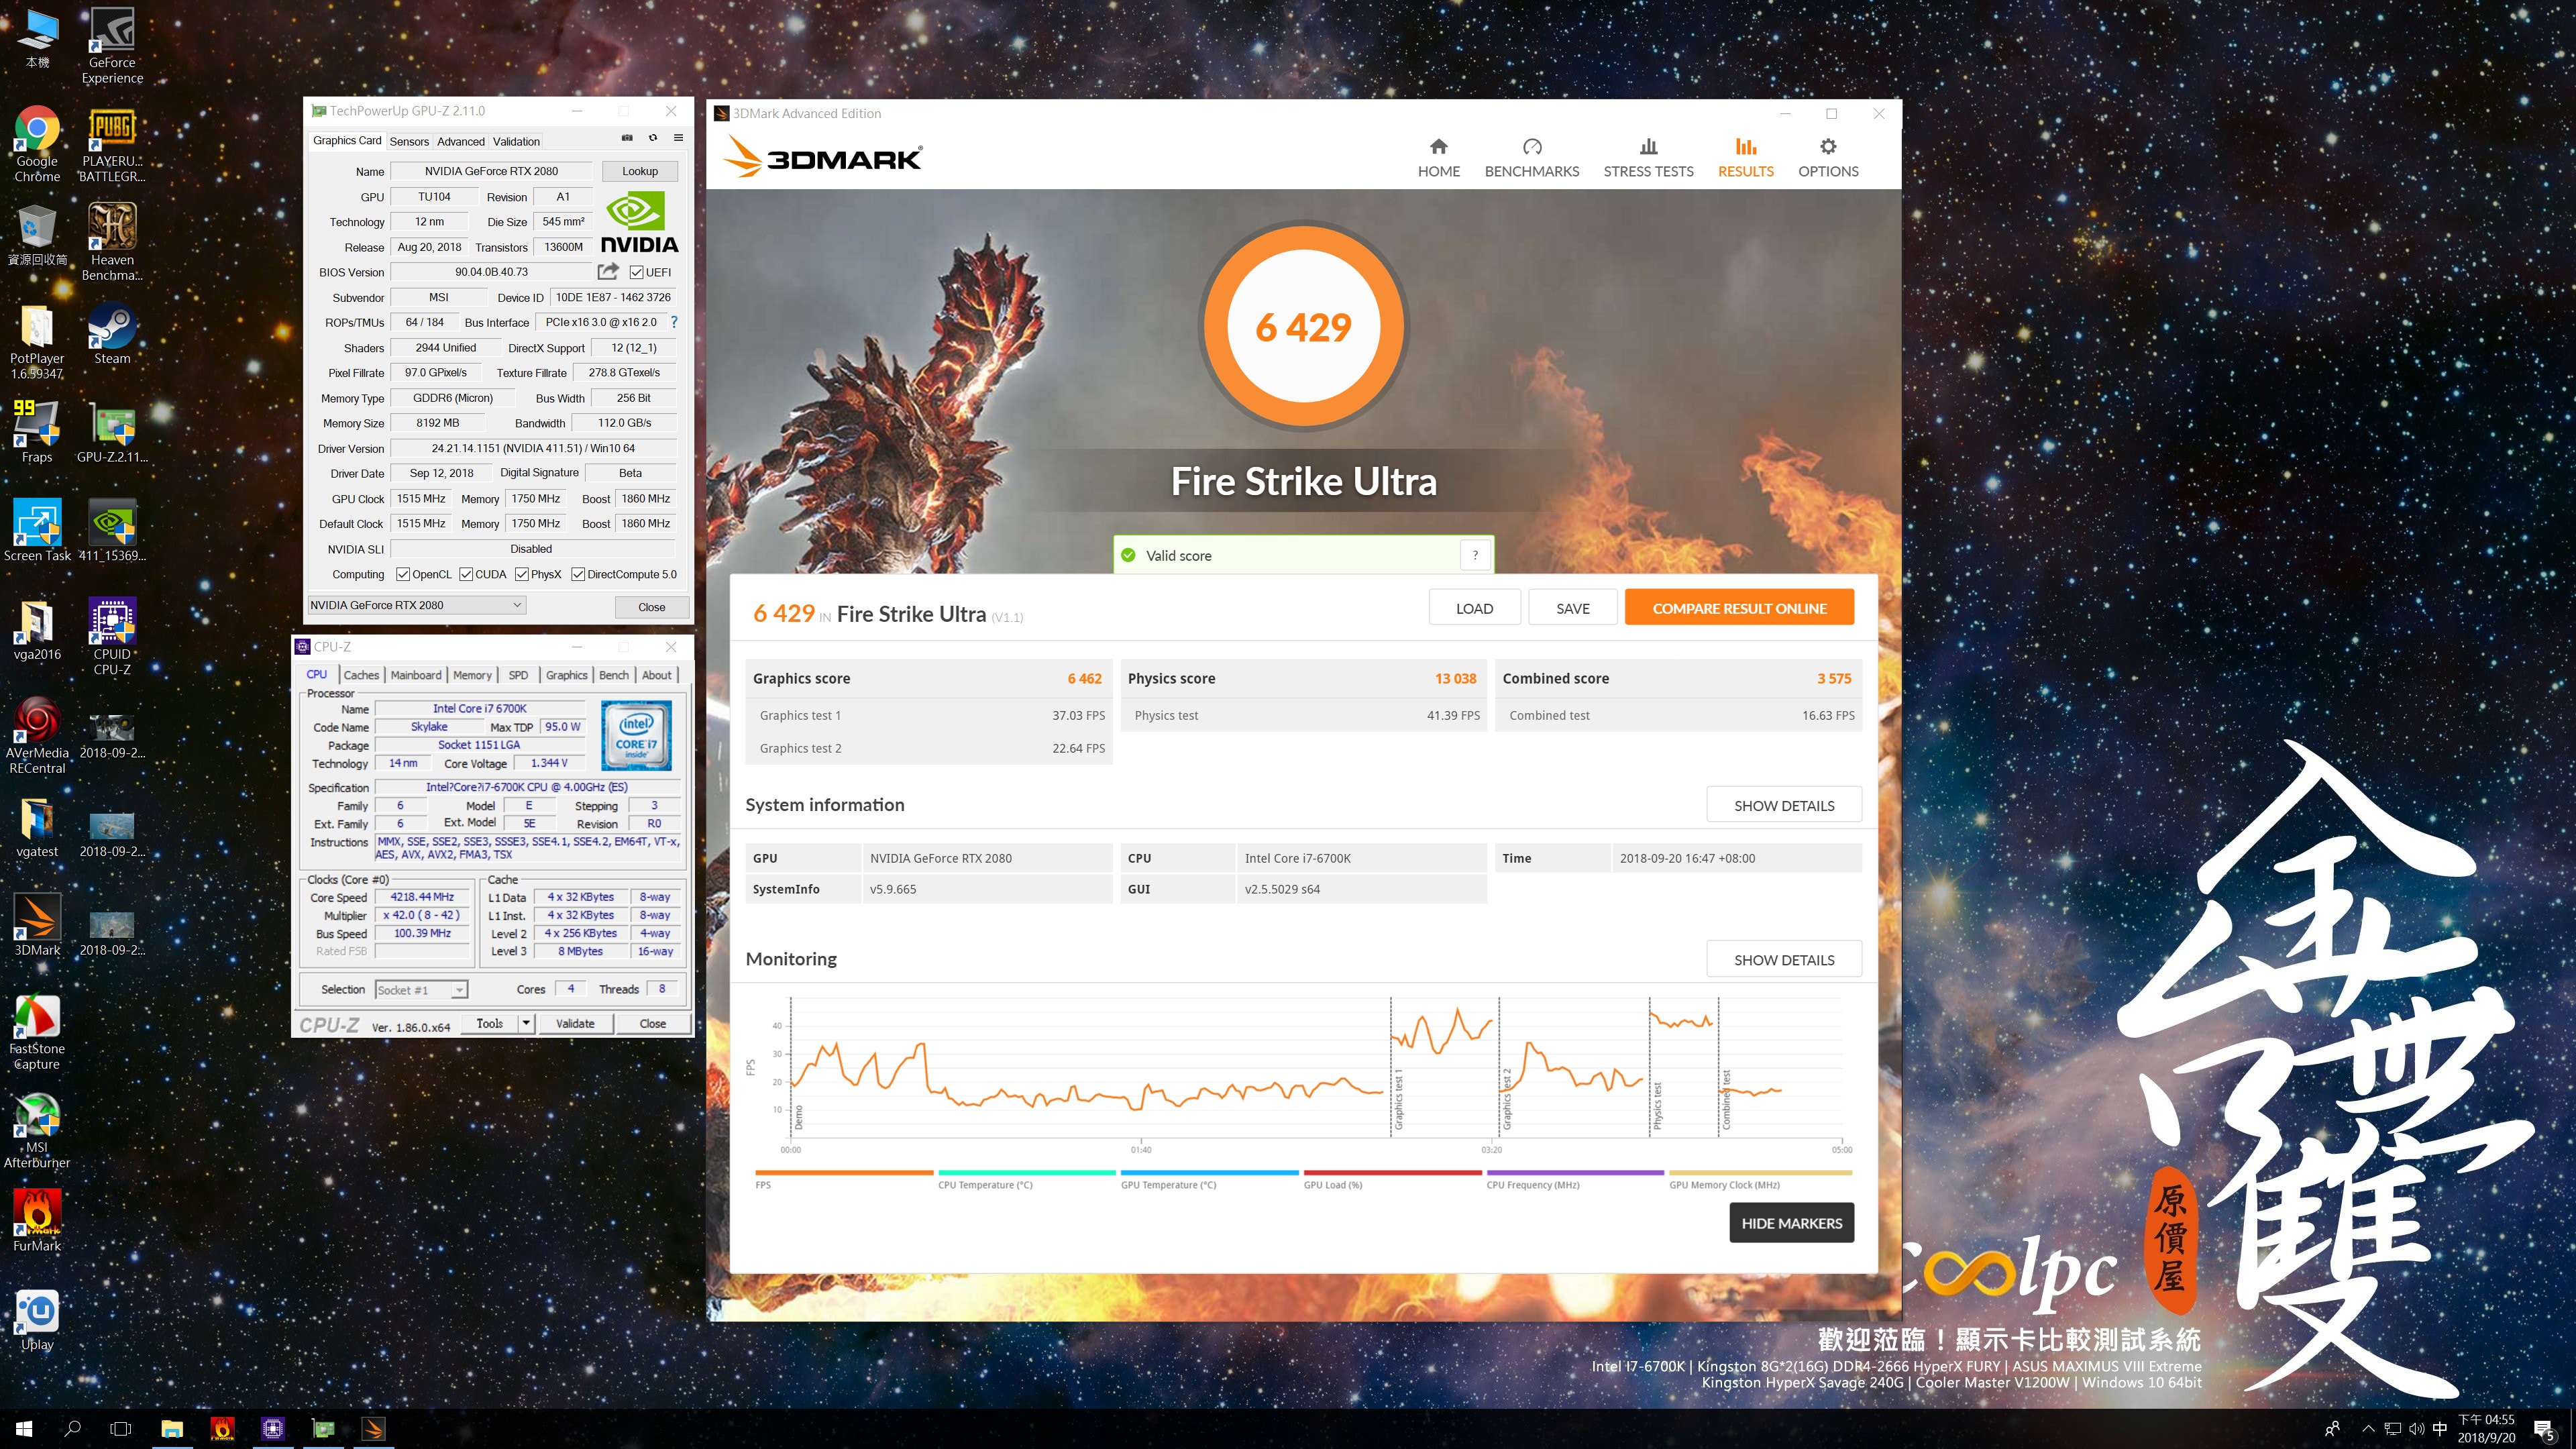This screenshot has height=1449, width=2576.
Task: Go to 3DMark HOME
Action: [x=1439, y=158]
